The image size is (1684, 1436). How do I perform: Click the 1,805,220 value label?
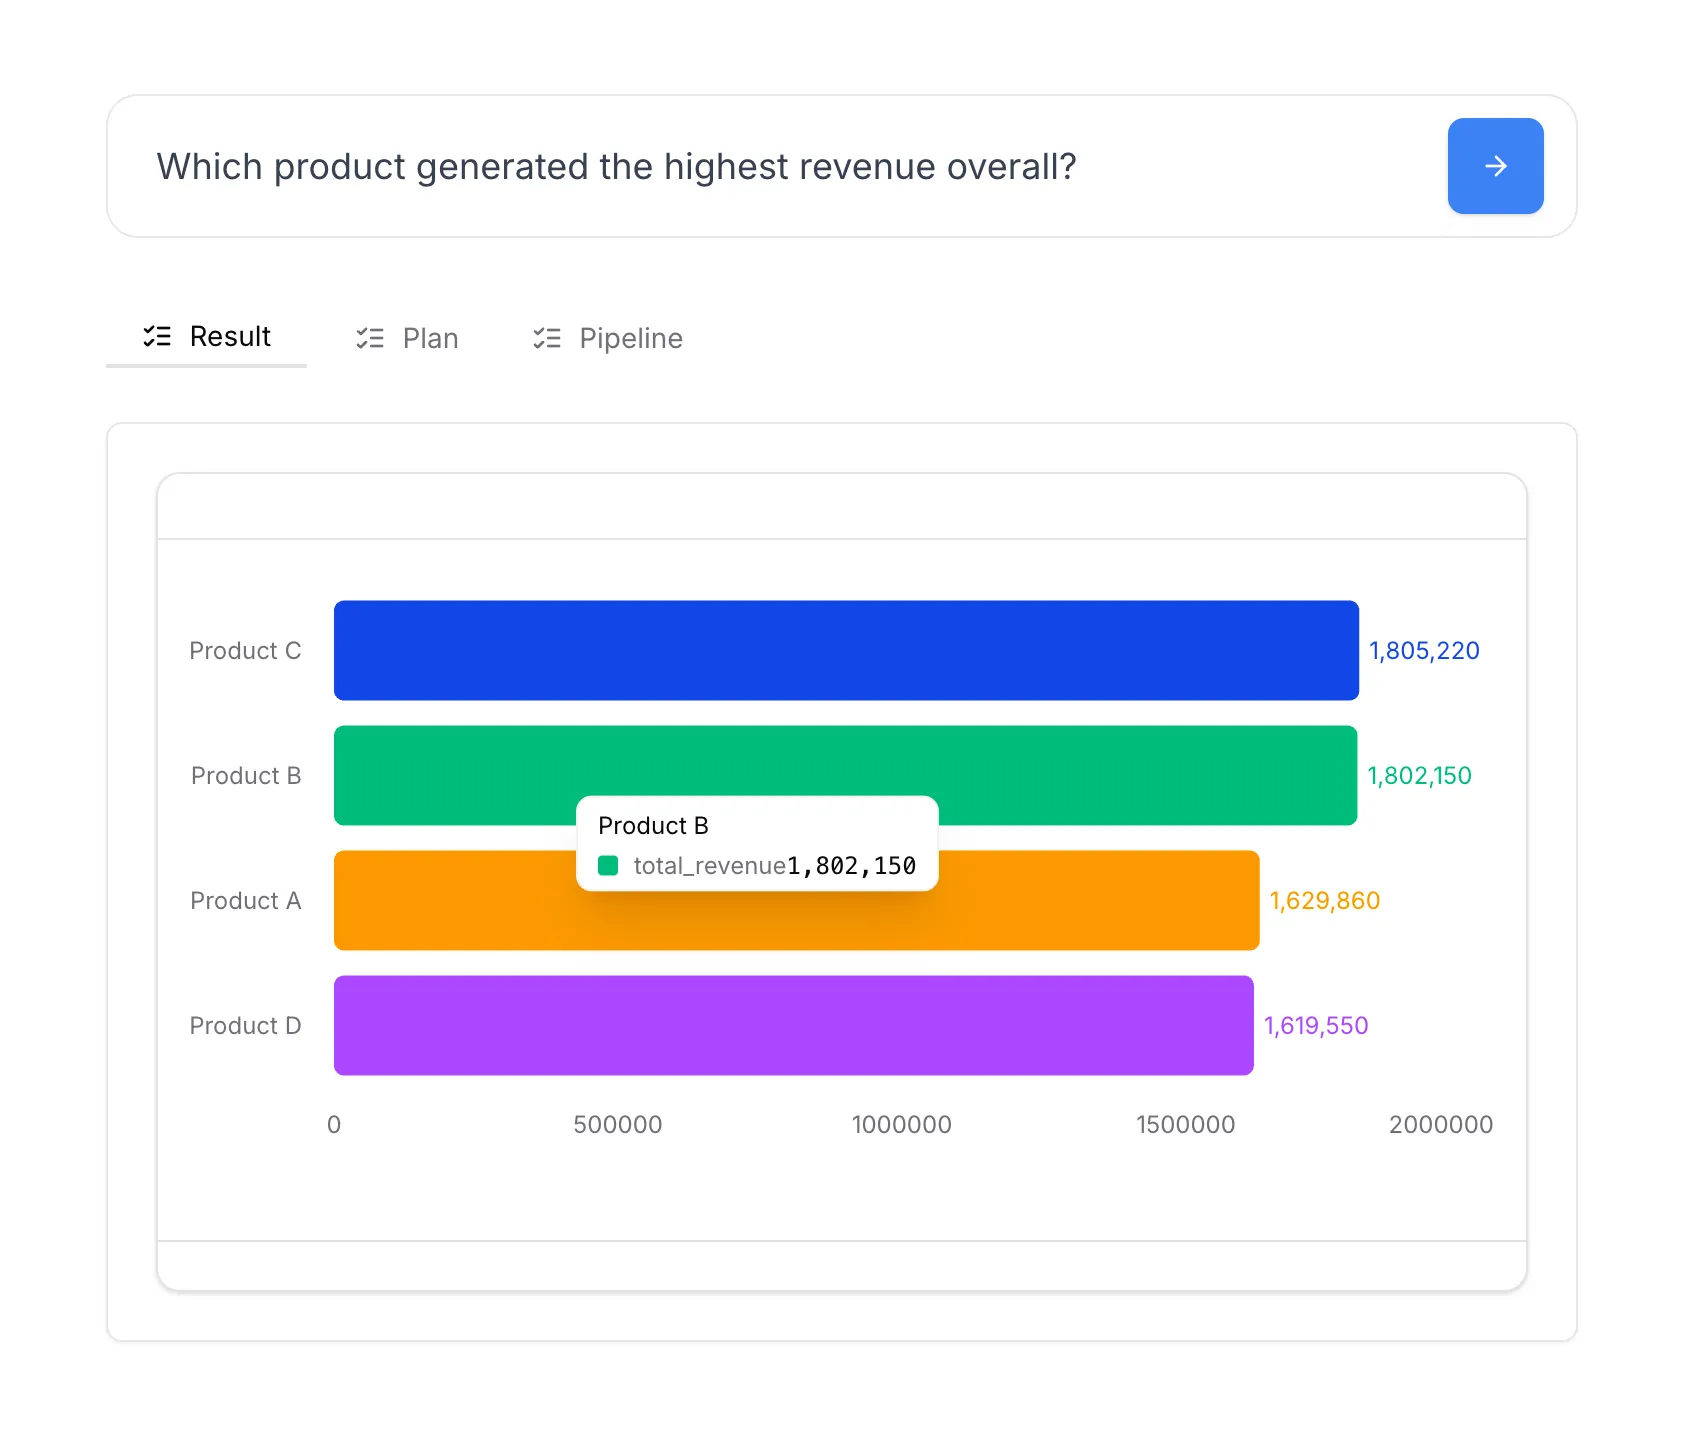point(1424,650)
